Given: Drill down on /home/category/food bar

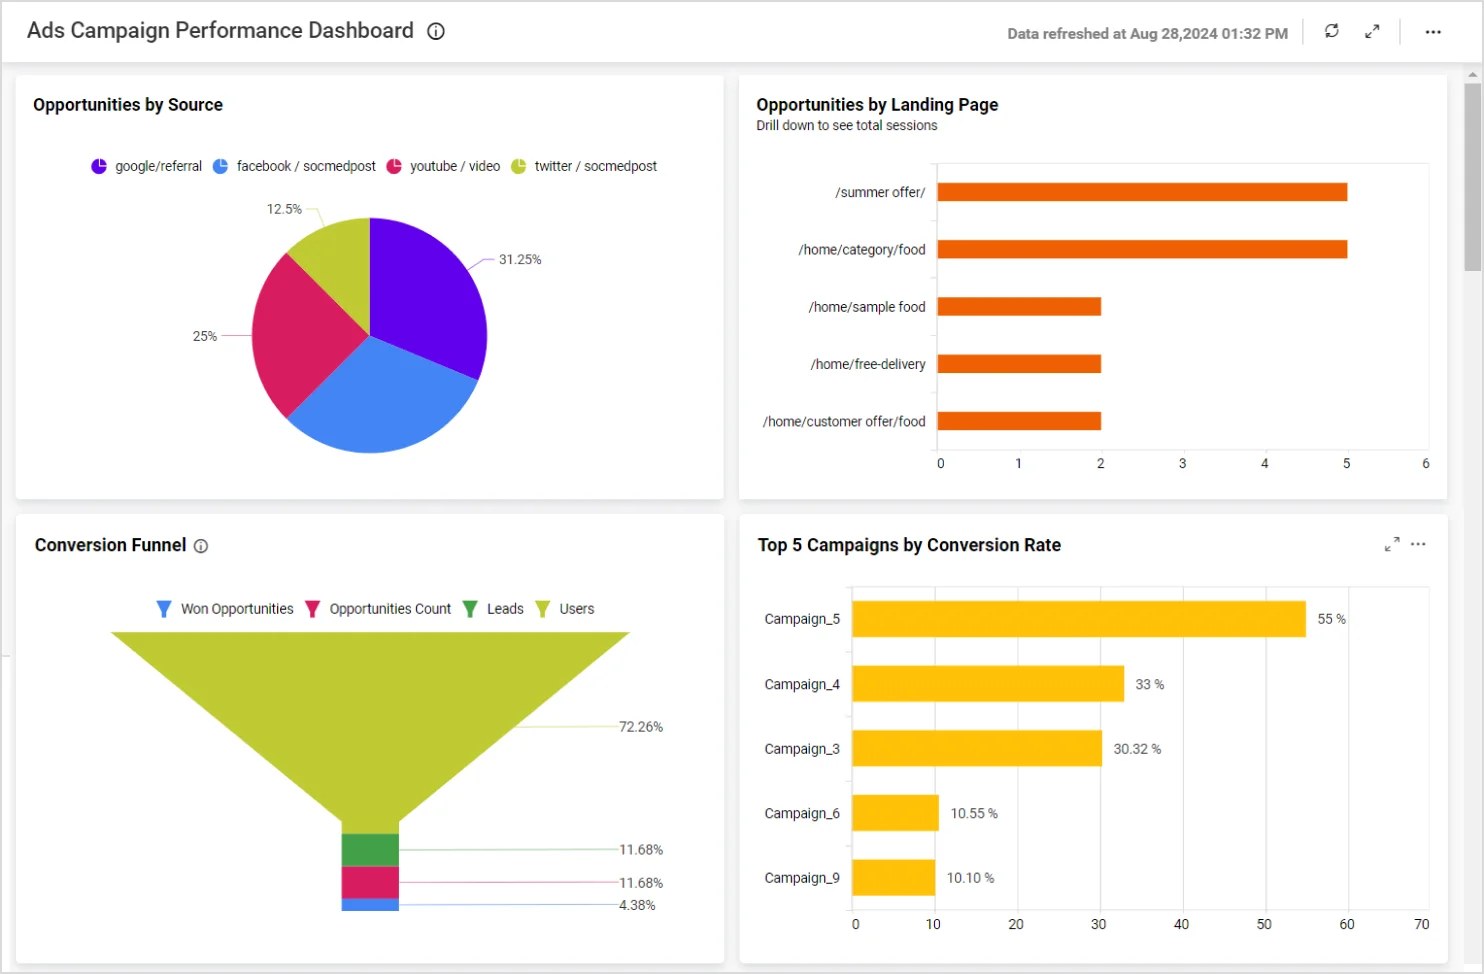Looking at the screenshot, I should 1141,249.
